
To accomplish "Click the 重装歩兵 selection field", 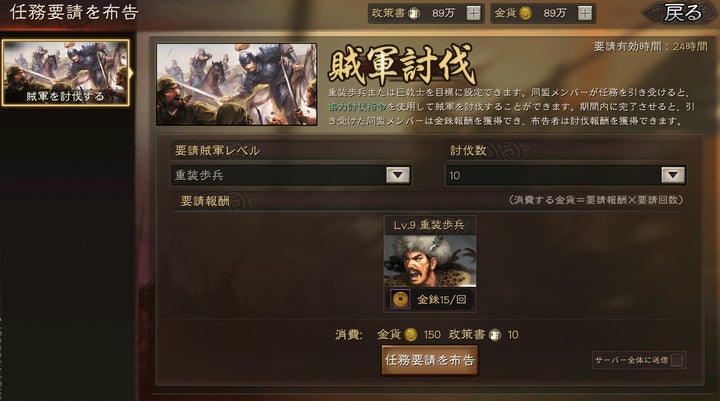I will (x=291, y=175).
